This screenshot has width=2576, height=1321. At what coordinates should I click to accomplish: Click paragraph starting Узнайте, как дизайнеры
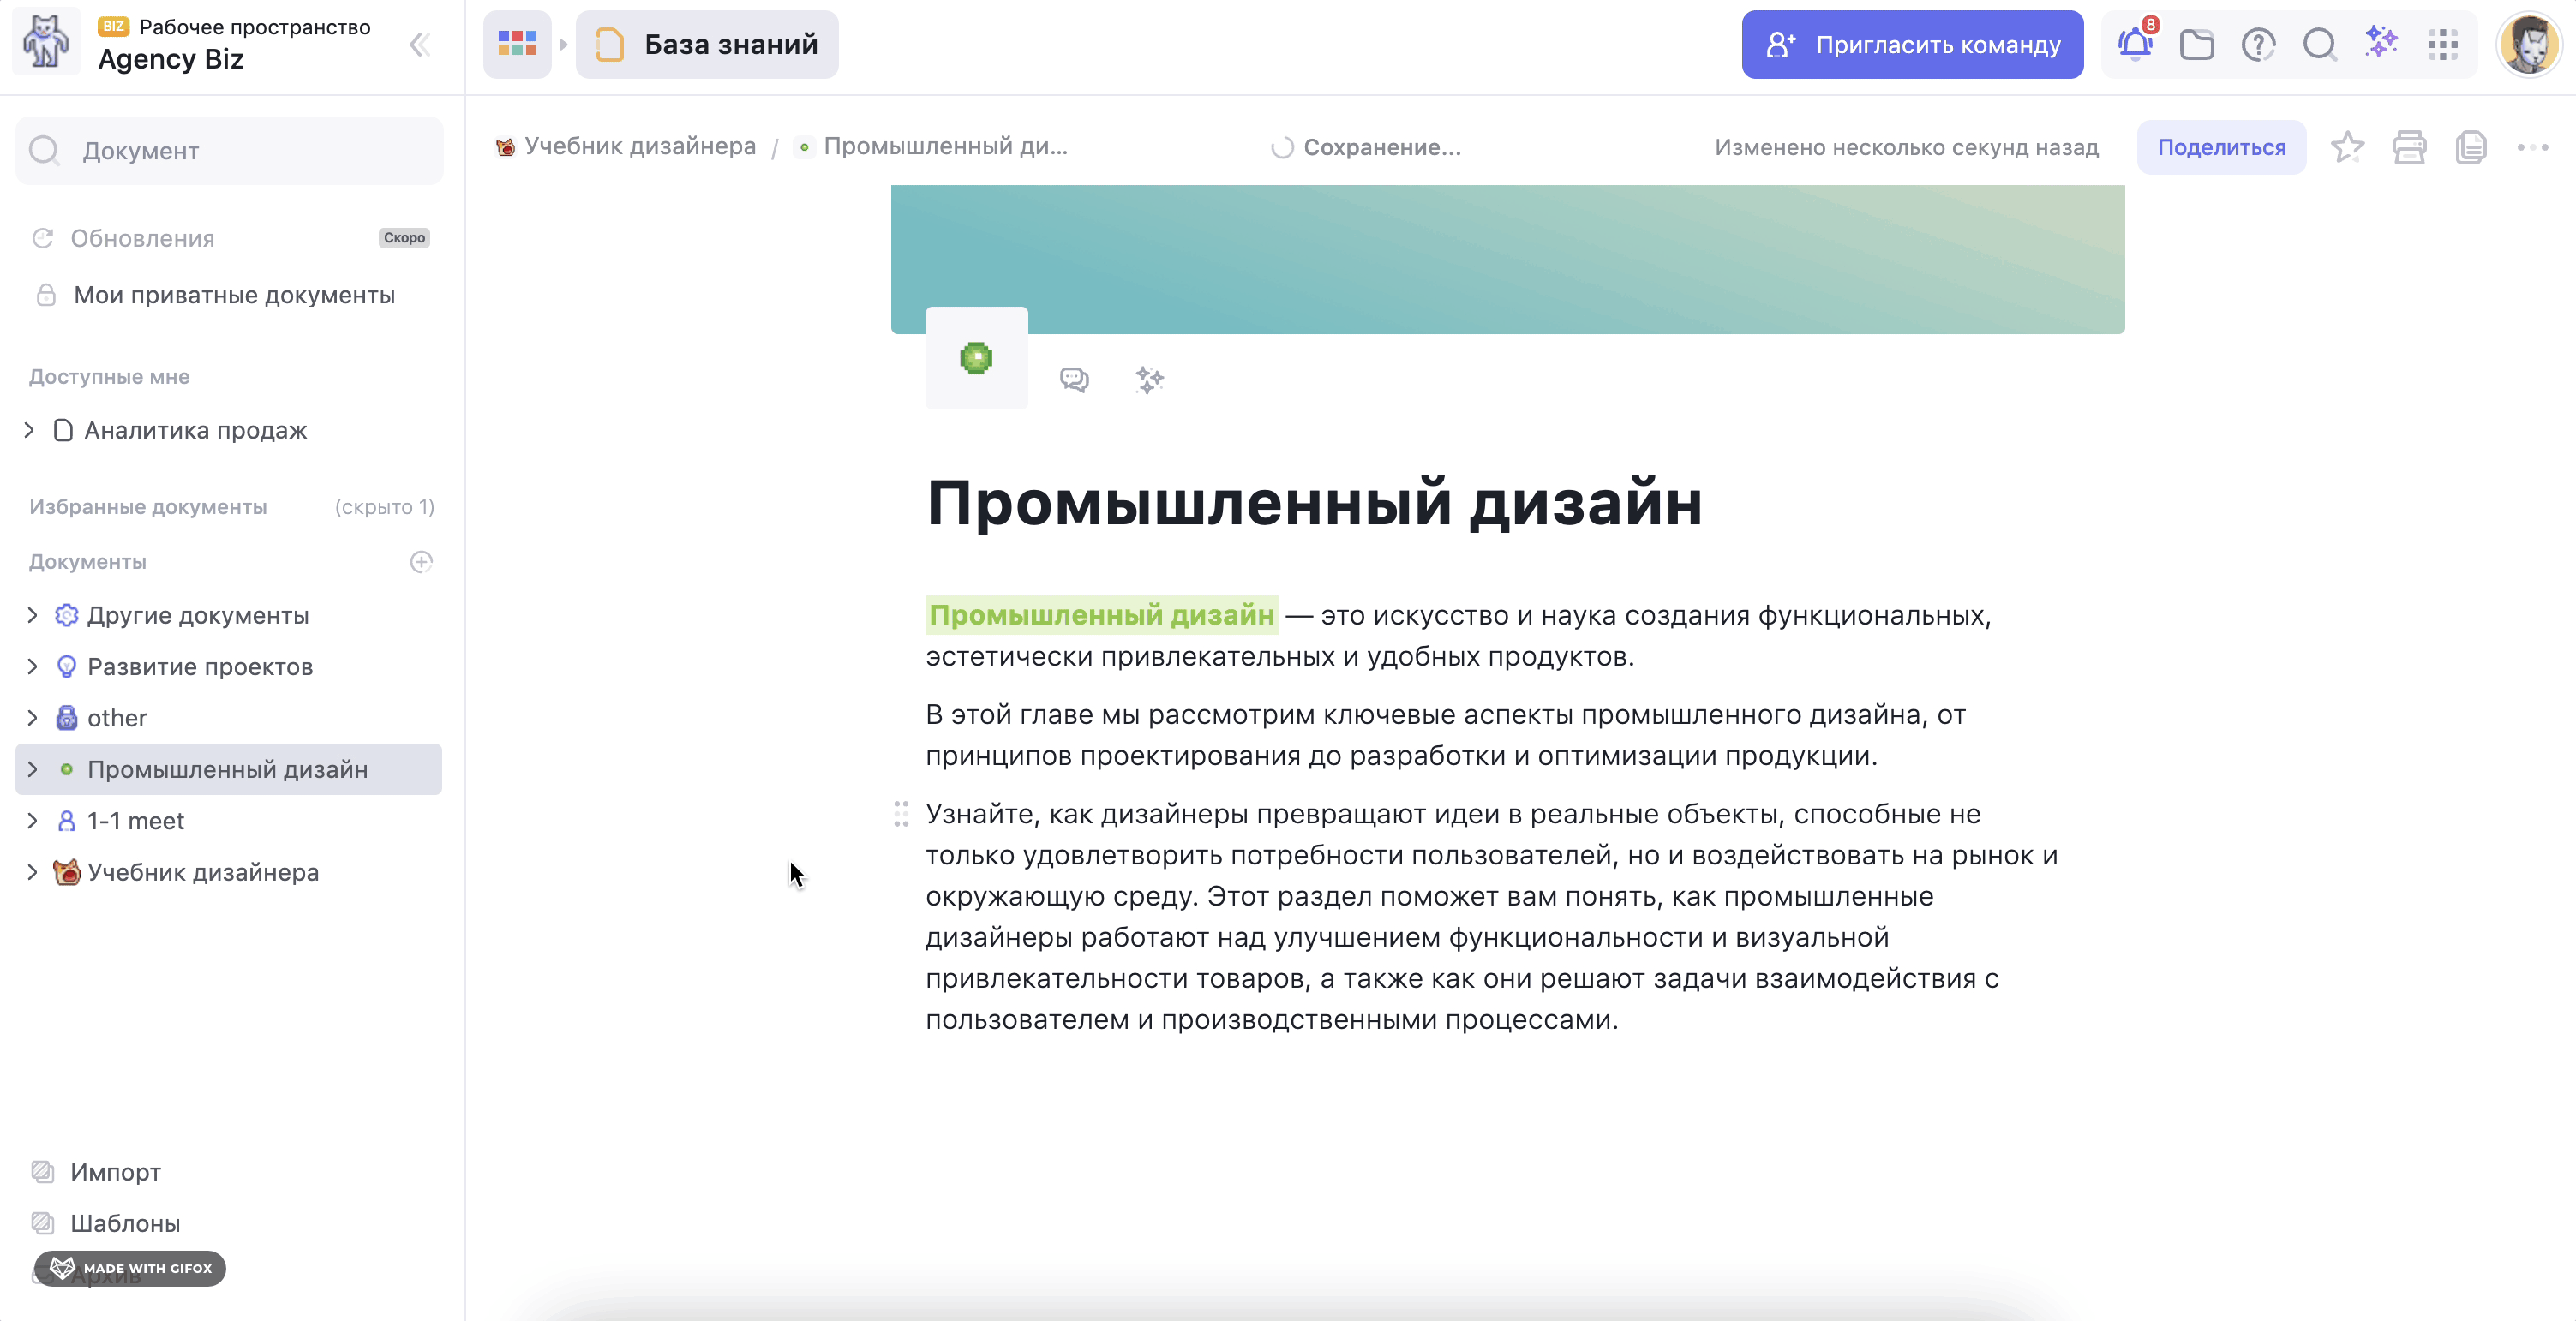(1491, 917)
